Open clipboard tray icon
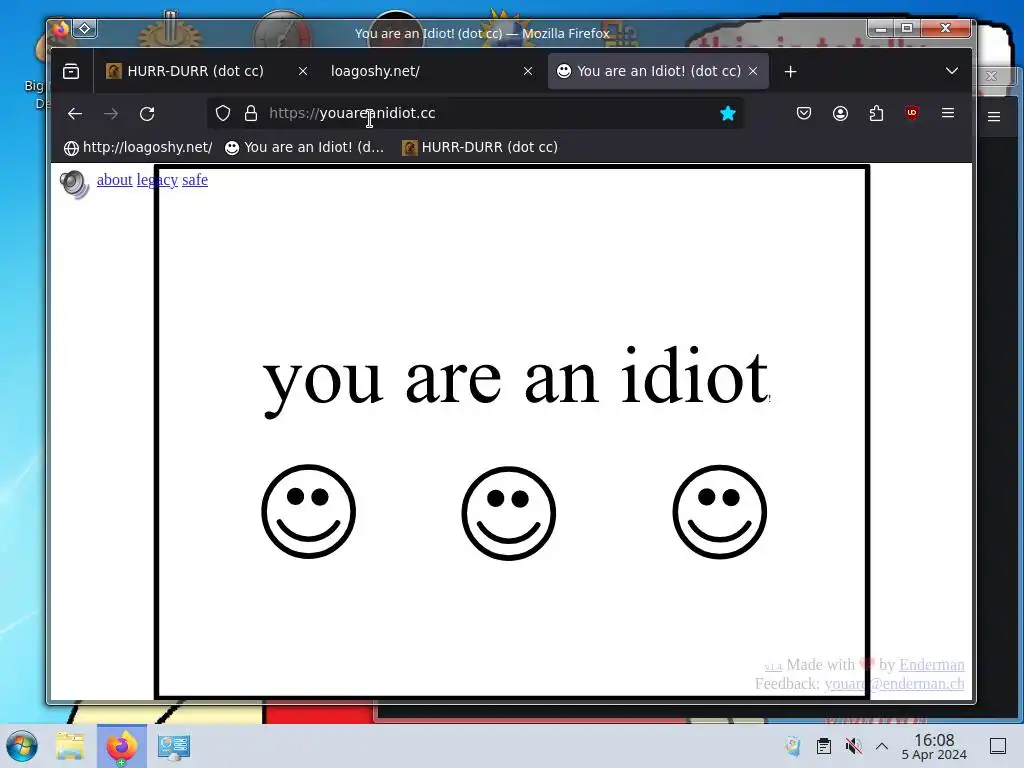Image resolution: width=1024 pixels, height=768 pixels. tap(824, 746)
